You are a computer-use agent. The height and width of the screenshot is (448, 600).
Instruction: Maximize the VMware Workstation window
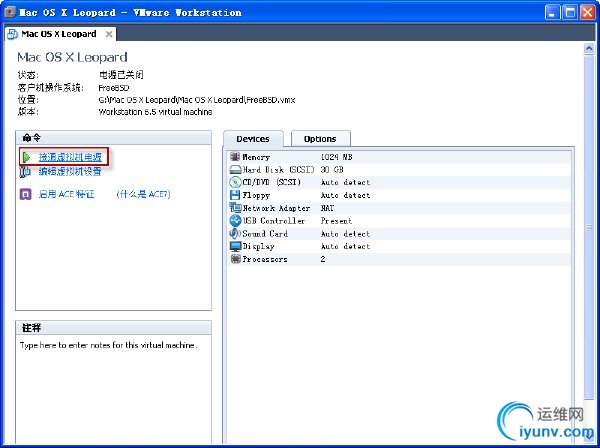pyautogui.click(x=570, y=12)
